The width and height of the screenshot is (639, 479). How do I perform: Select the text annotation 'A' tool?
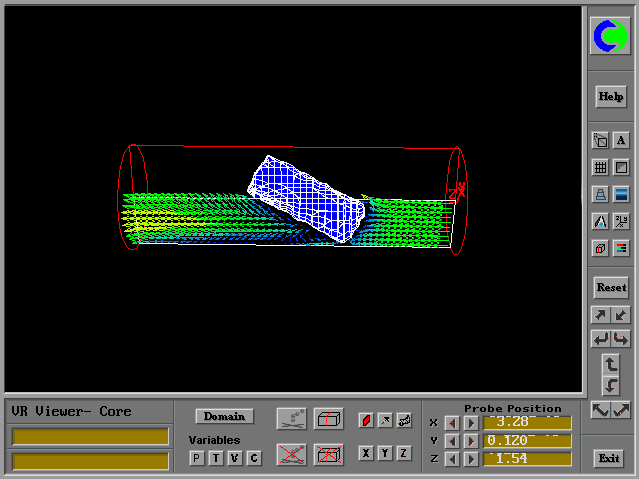click(x=621, y=141)
